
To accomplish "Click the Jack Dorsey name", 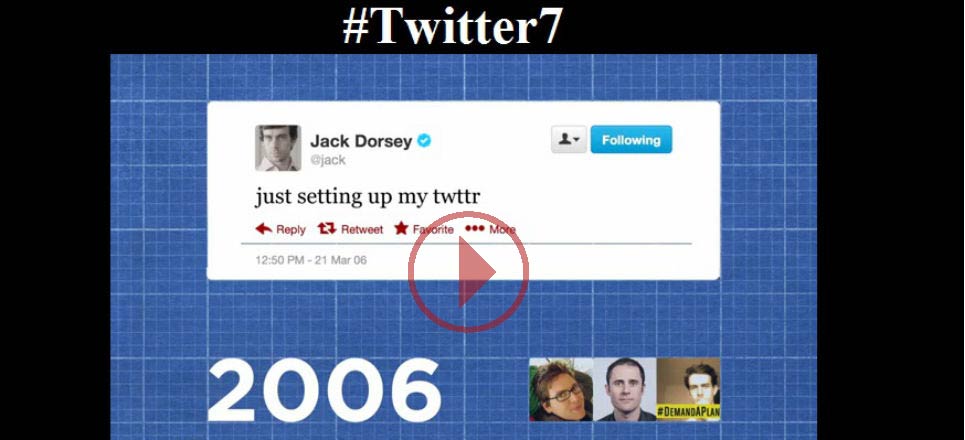I will coord(361,141).
